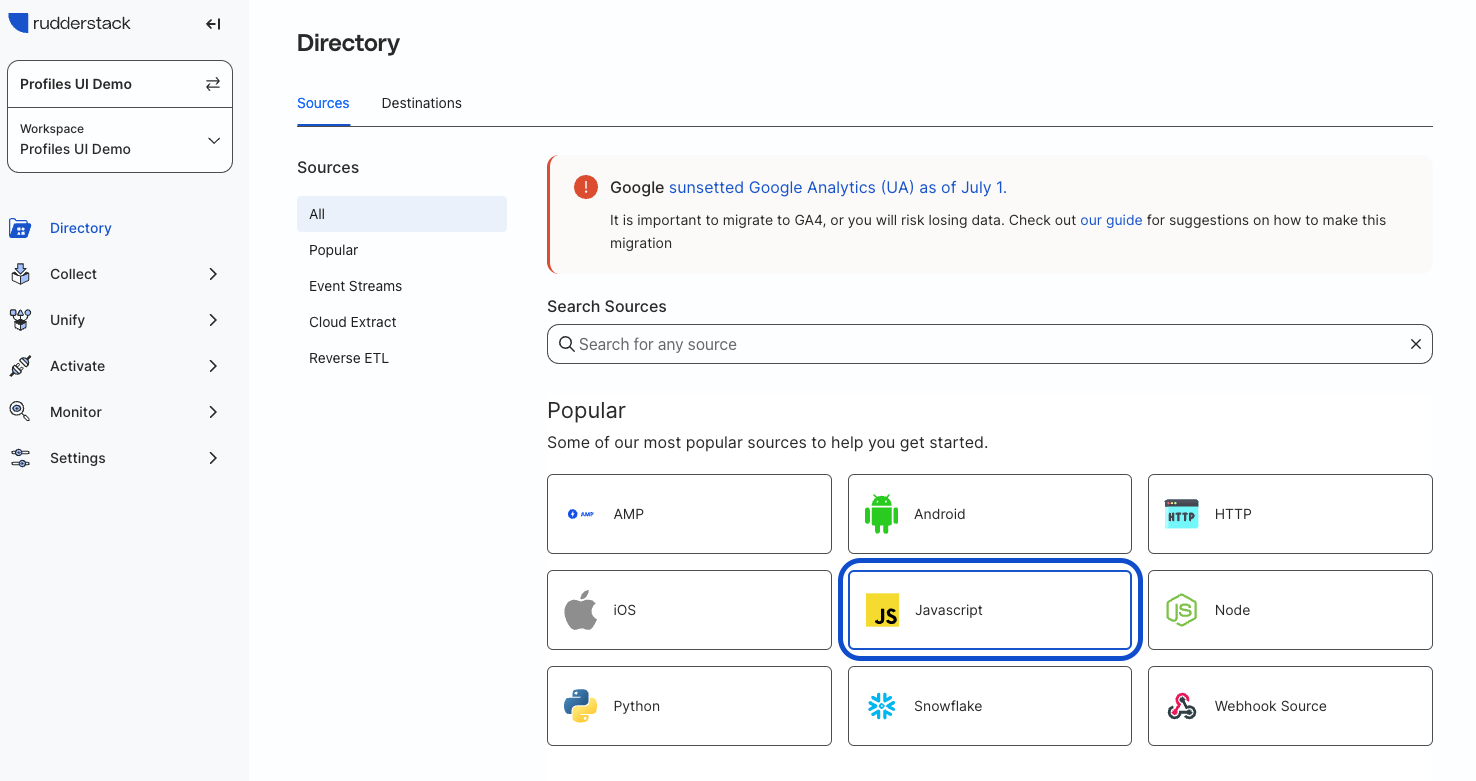Click the 'Directory' page heading

pyautogui.click(x=348, y=43)
